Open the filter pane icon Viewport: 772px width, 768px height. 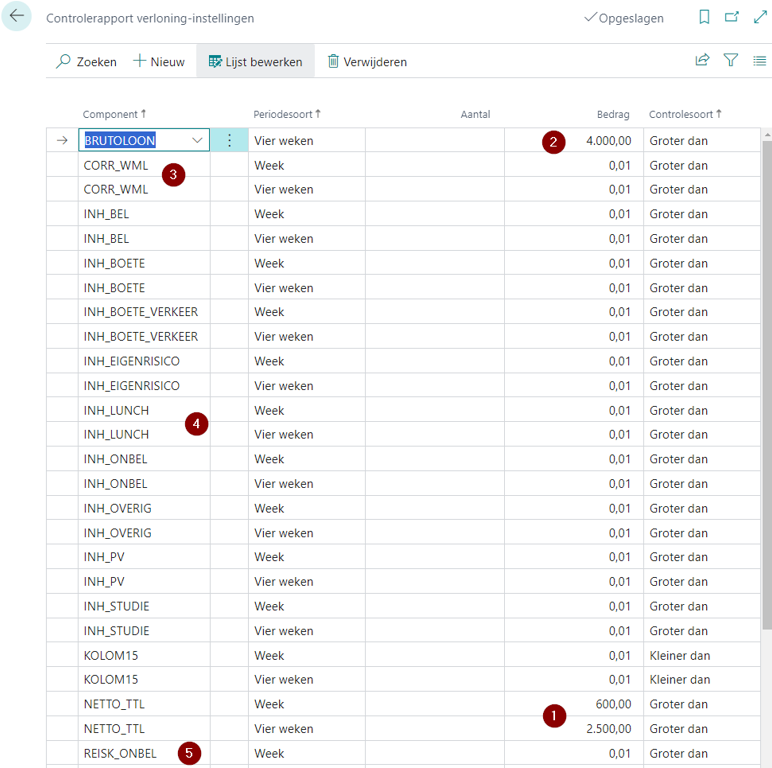pyautogui.click(x=731, y=61)
